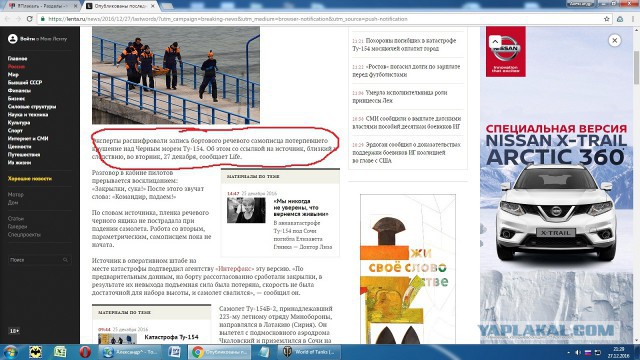Viewport: 640px width, 360px height.
Task: Open the 'Мир' section in sidebar
Action: [x=13, y=74]
